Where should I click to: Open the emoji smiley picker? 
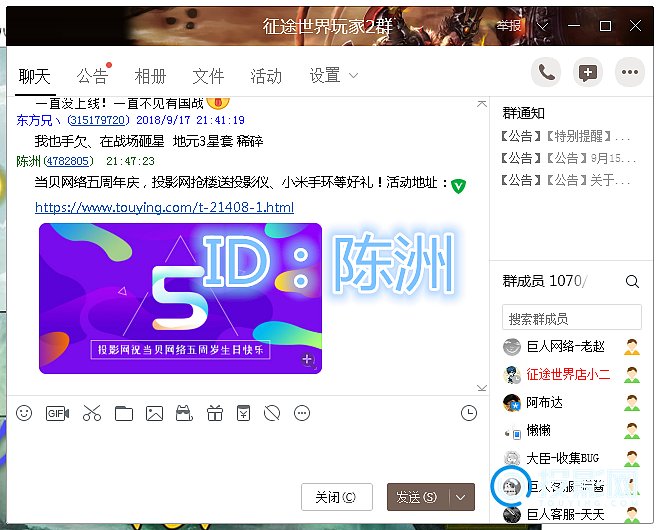[24, 413]
